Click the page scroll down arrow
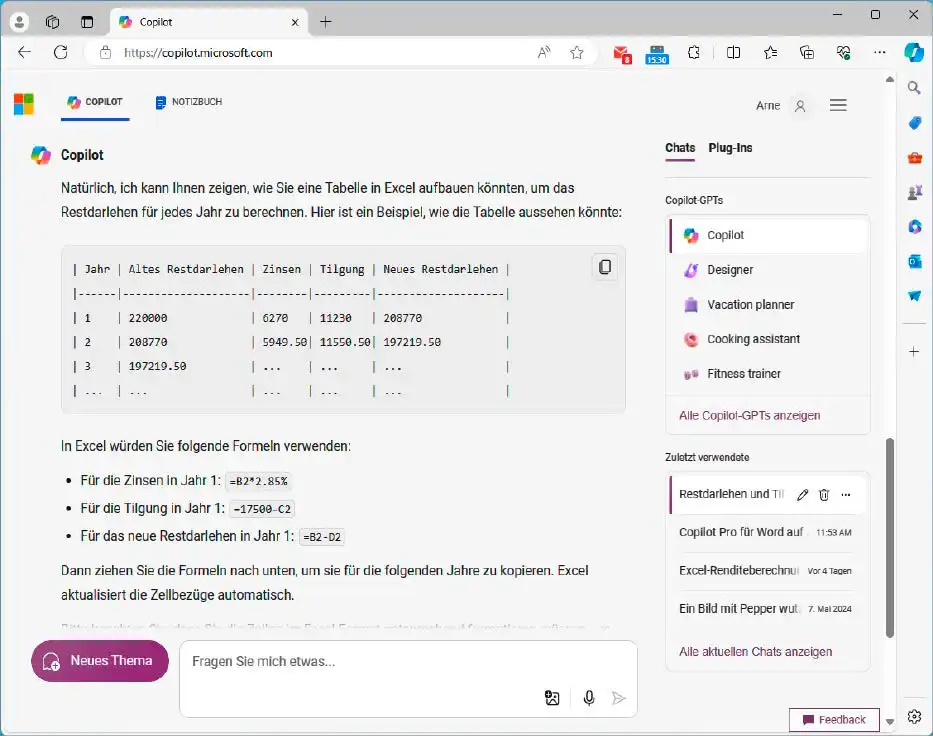 click(890, 722)
